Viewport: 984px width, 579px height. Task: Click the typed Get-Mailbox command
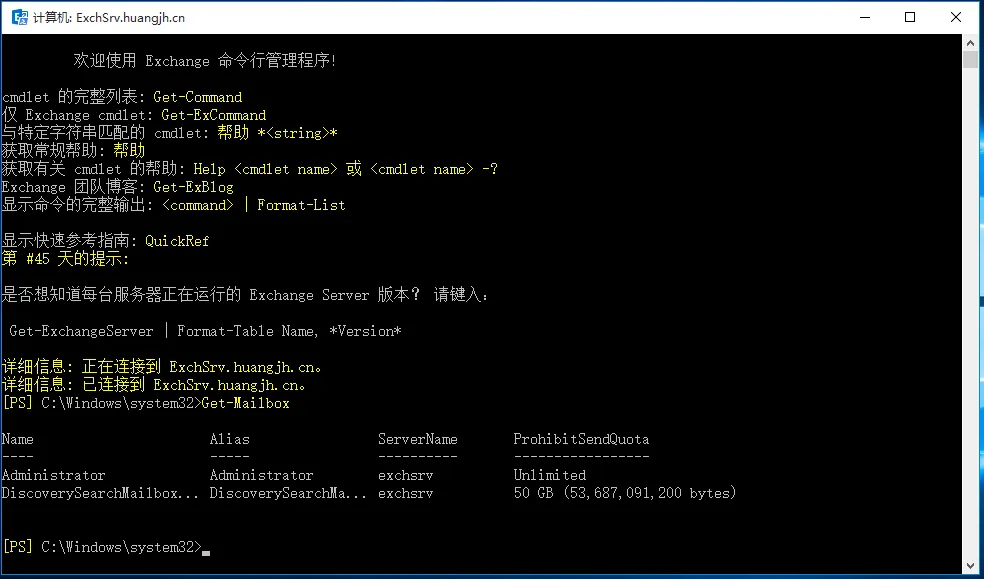point(245,403)
